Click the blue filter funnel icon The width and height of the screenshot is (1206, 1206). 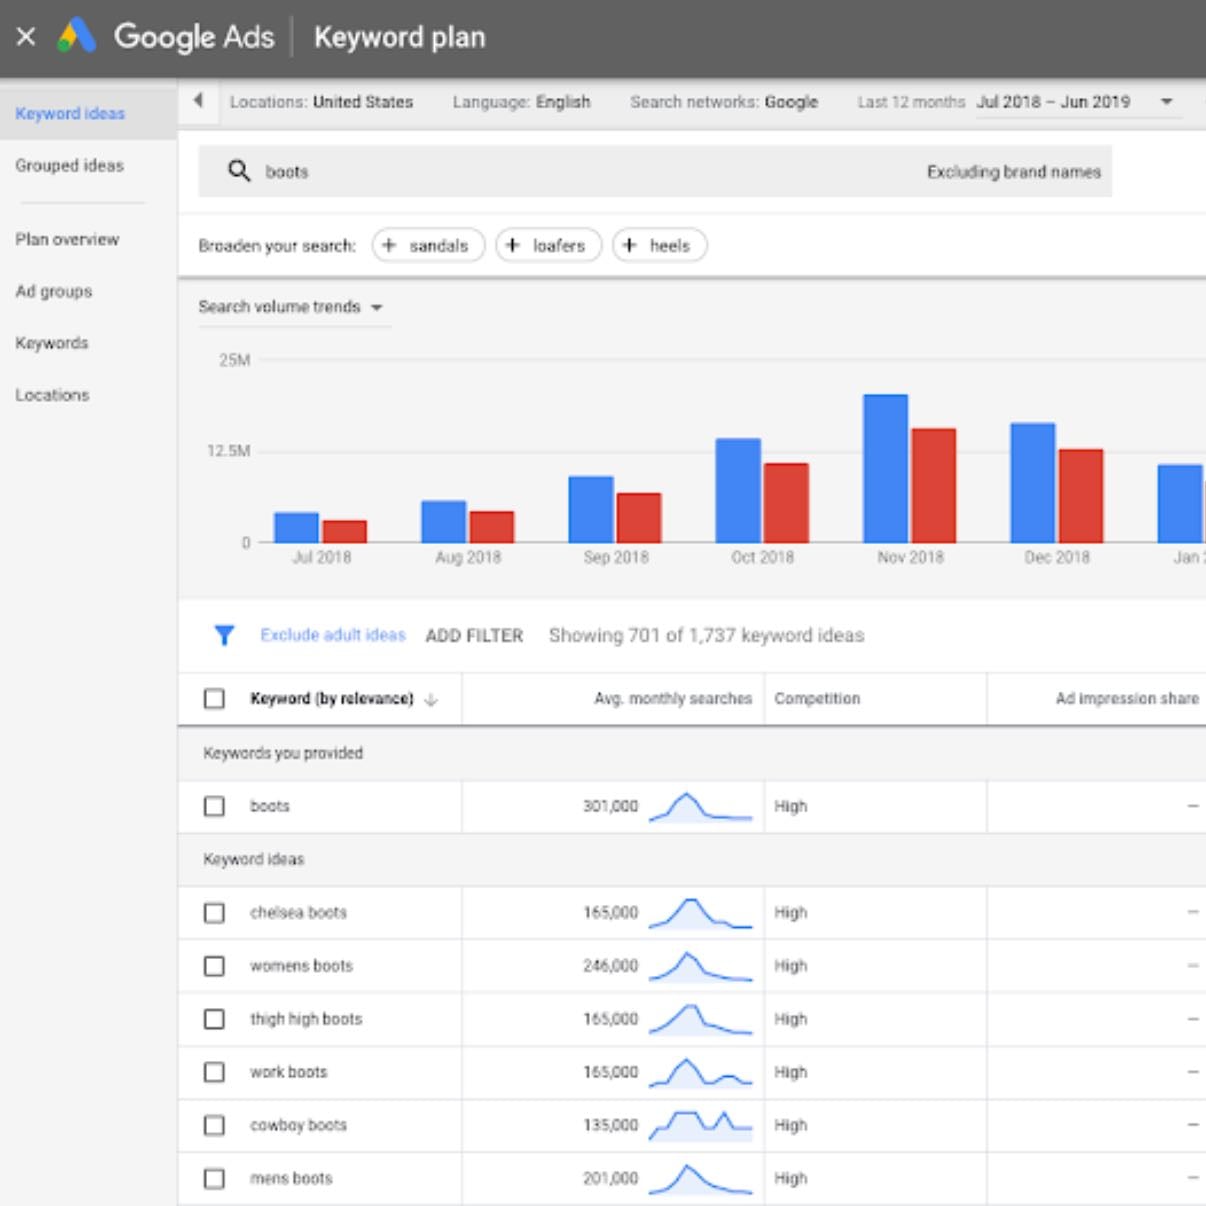(224, 635)
